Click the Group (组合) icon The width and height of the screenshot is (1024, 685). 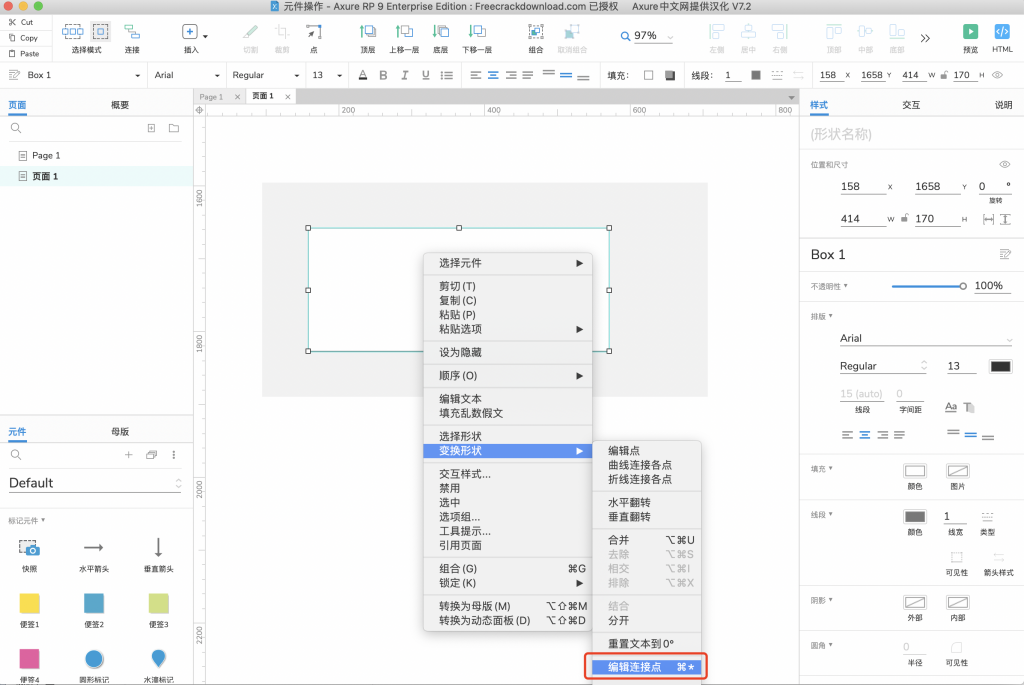[536, 32]
